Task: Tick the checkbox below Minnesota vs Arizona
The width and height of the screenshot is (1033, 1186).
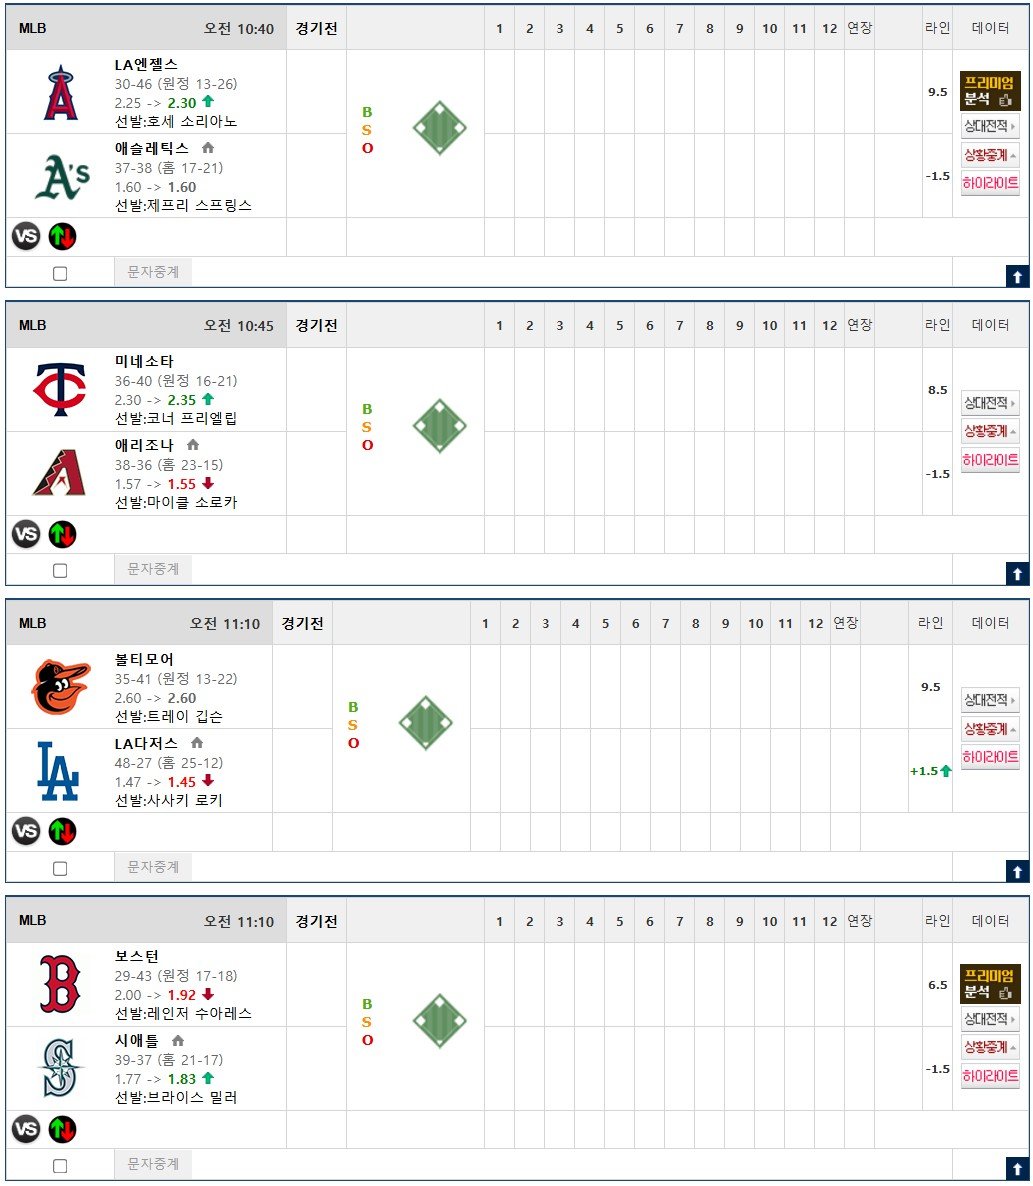Action: (60, 570)
